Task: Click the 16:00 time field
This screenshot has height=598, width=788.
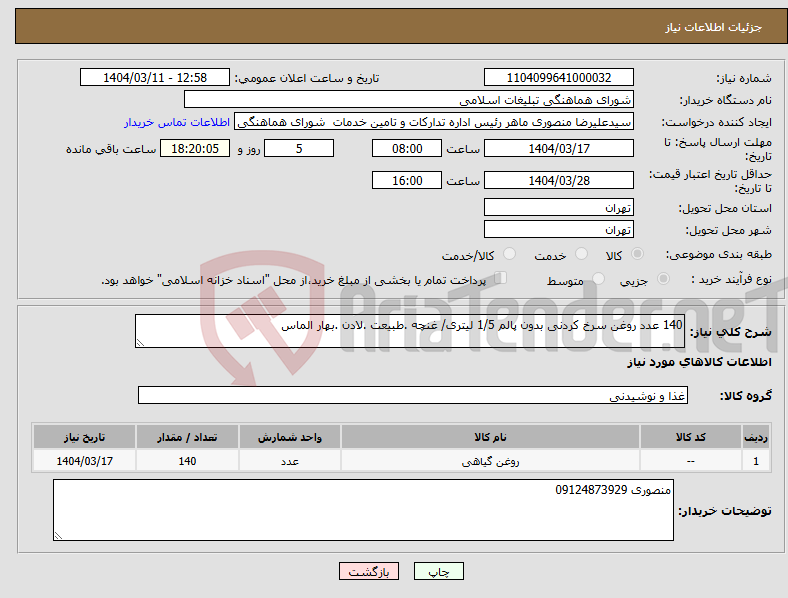Action: (x=407, y=180)
